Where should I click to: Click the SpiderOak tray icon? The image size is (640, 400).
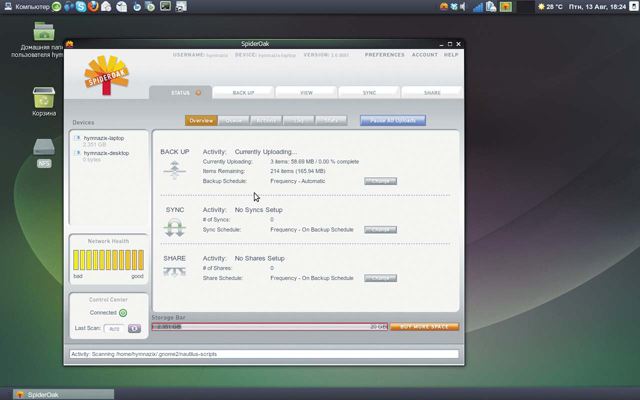click(444, 7)
